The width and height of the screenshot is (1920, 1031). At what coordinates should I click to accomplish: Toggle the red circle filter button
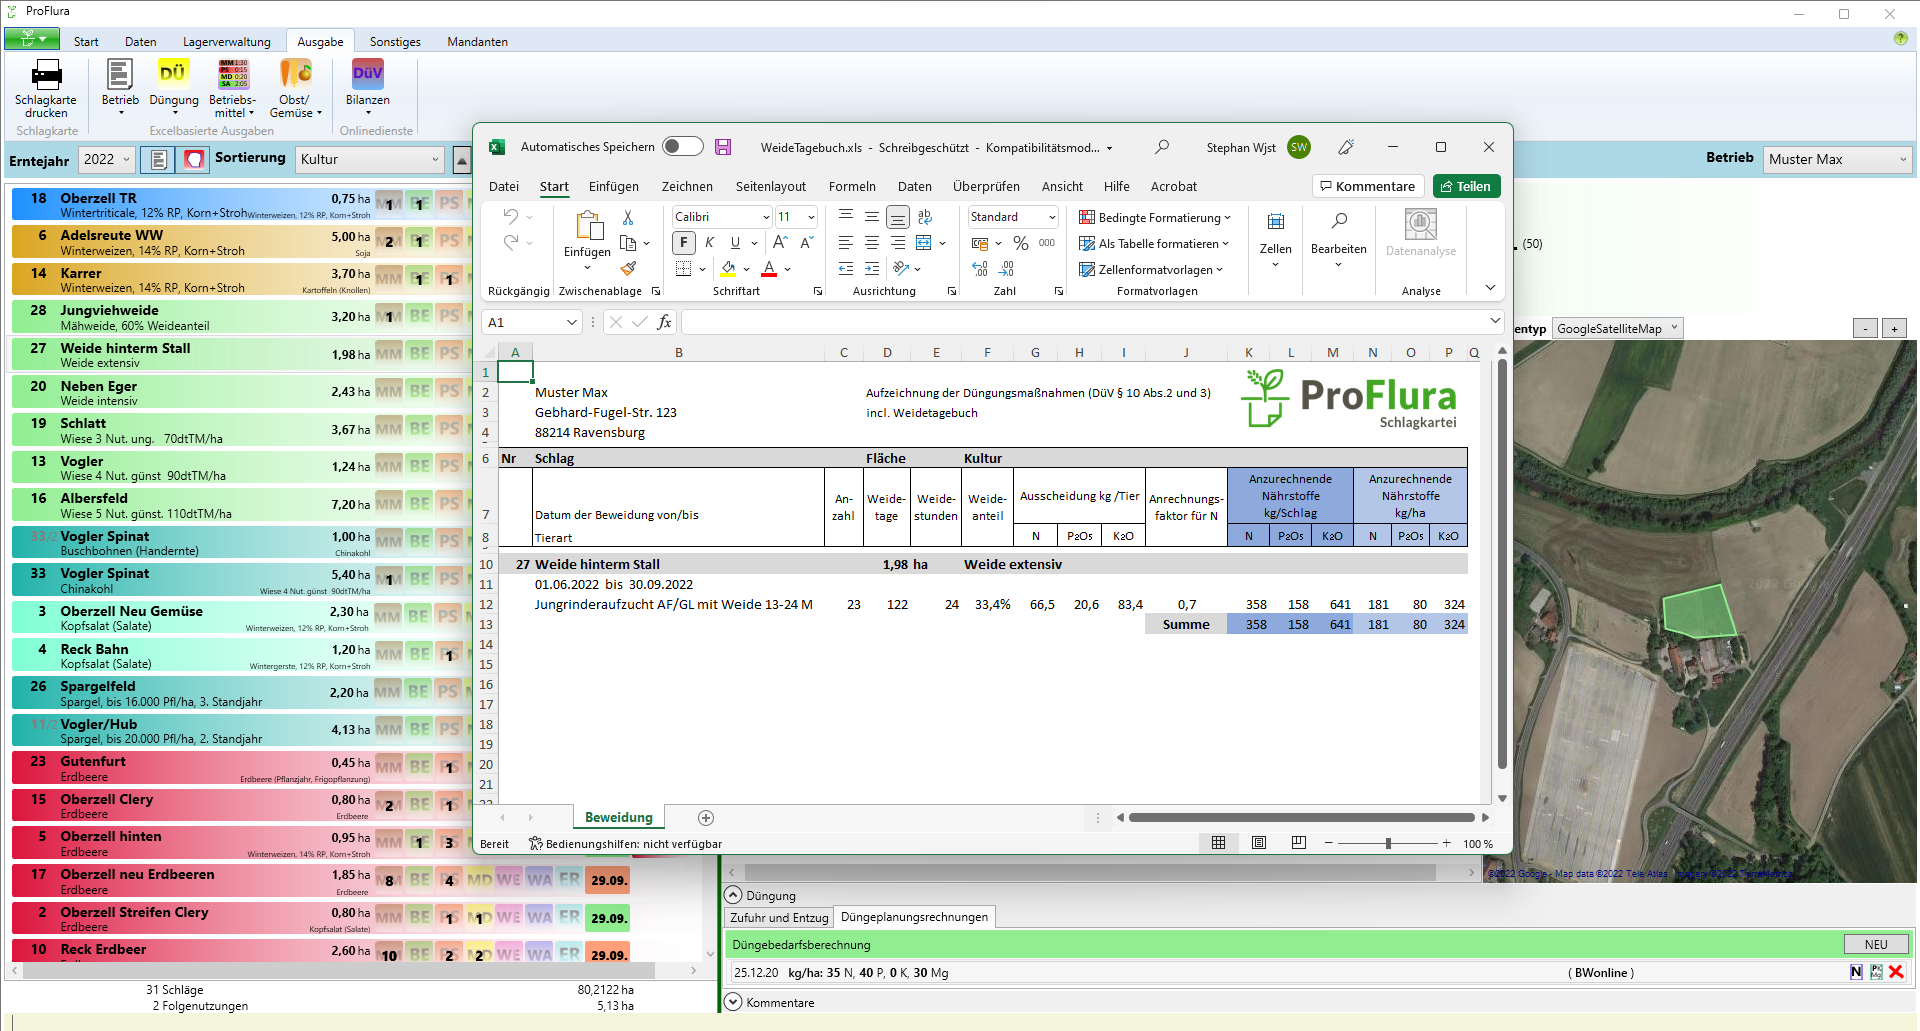tap(194, 159)
